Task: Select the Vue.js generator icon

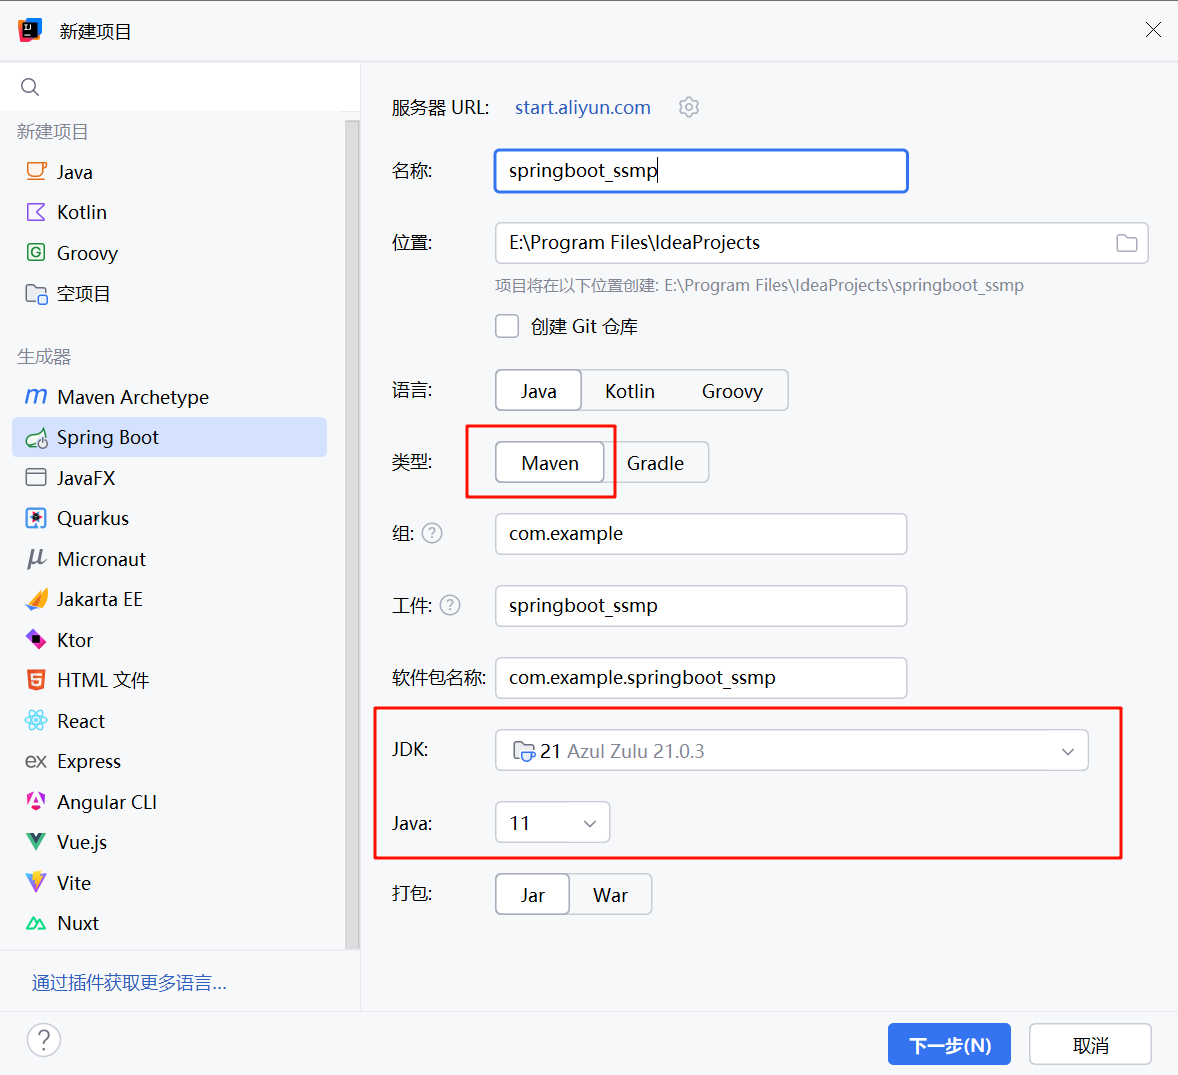Action: point(36,842)
